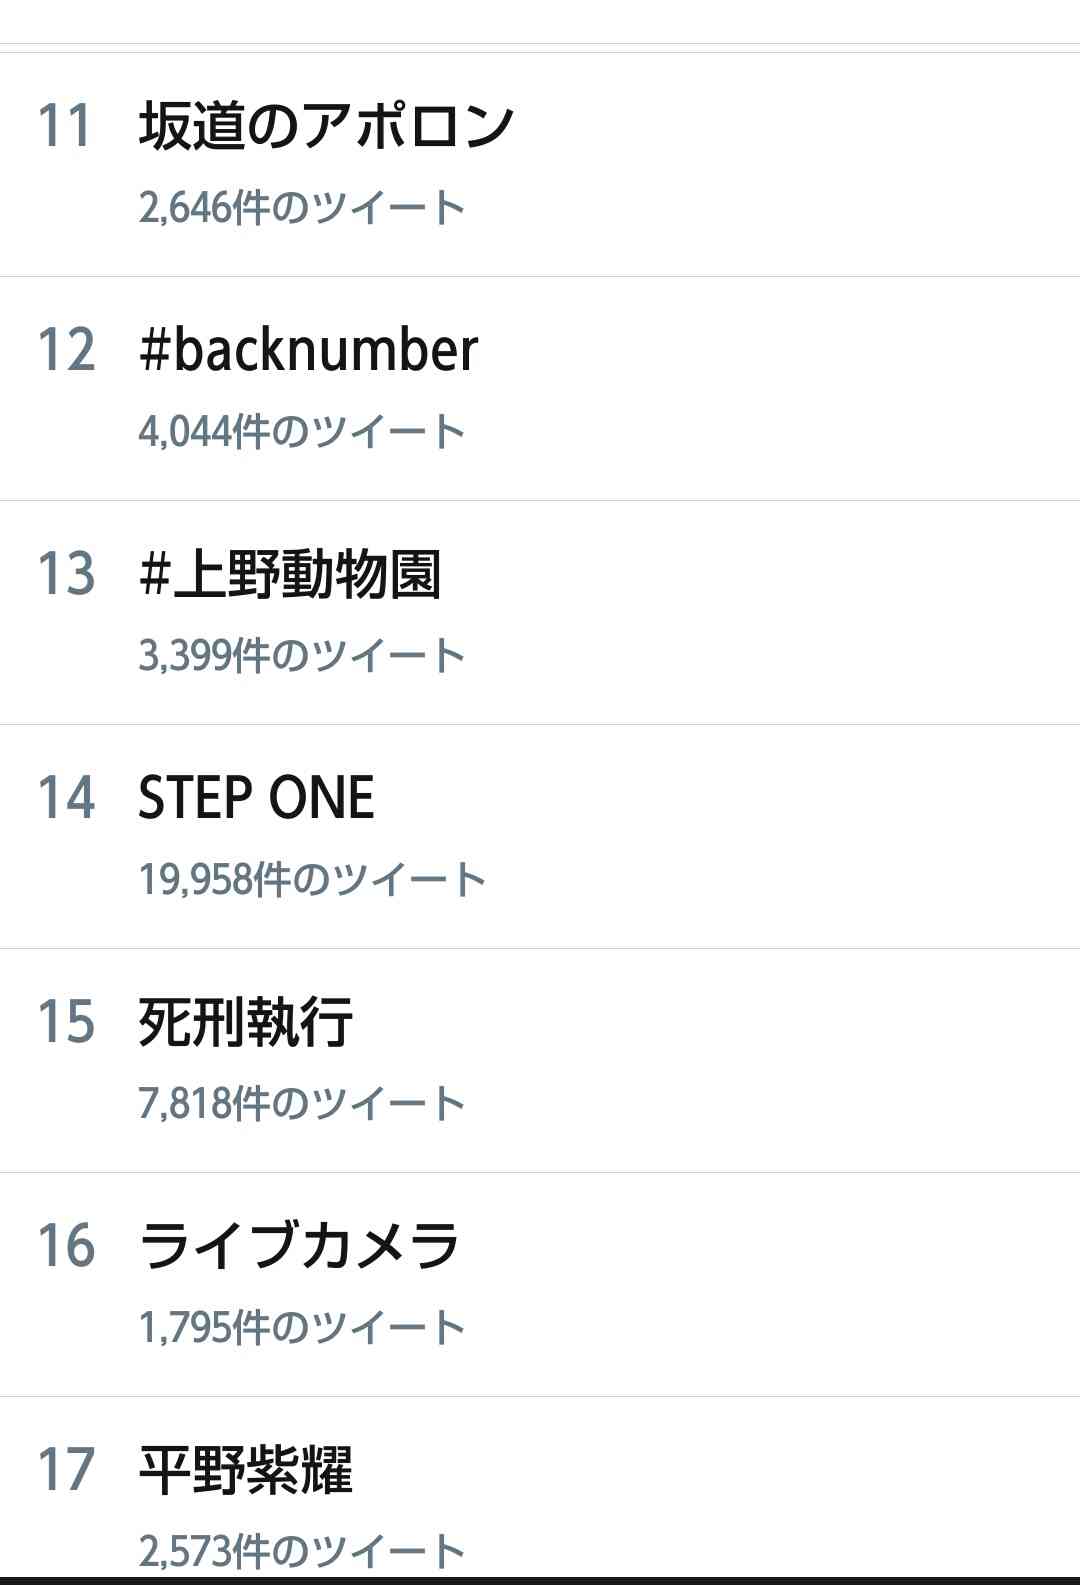Select the 4,044件のツイート count
Screen dimensions: 1080x1585
tap(302, 431)
